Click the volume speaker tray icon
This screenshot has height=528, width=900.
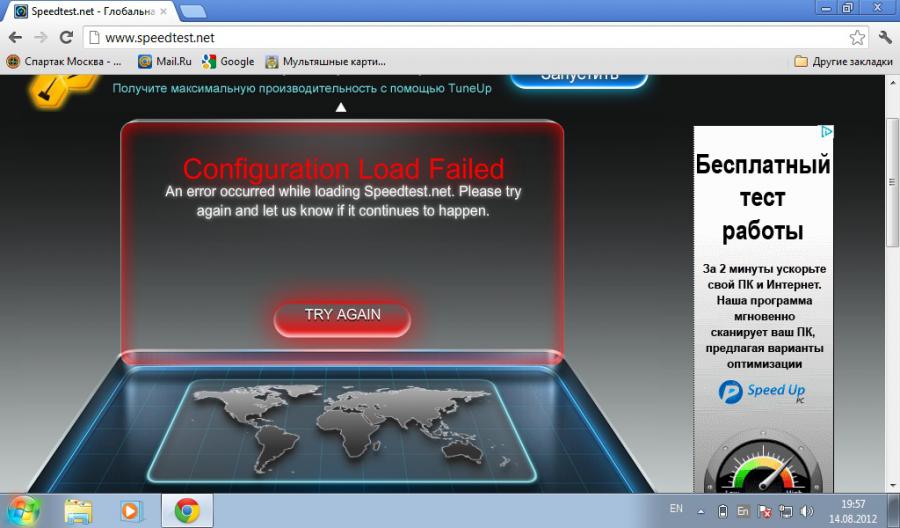[806, 511]
